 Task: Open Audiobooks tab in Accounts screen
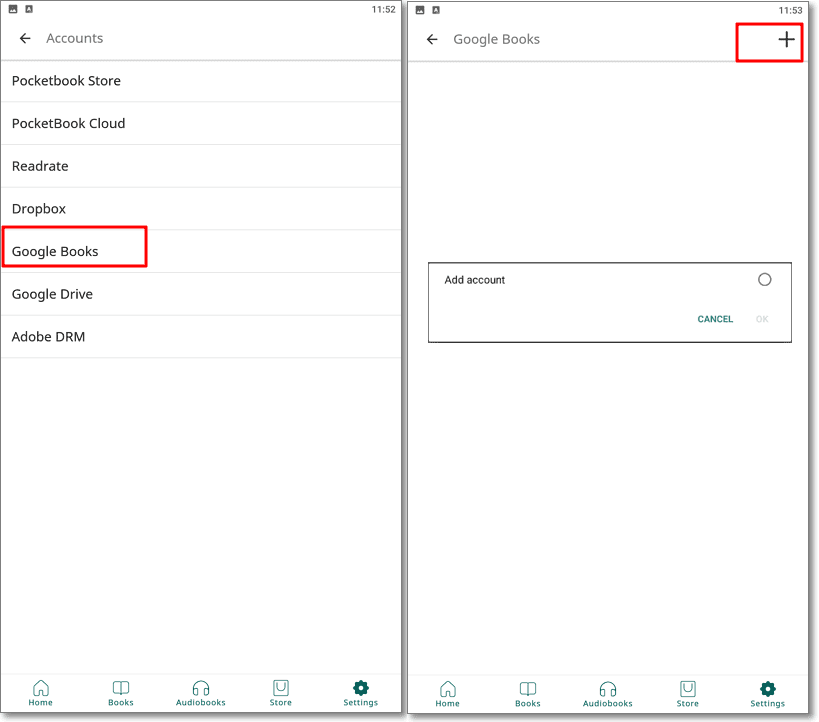[x=201, y=693]
